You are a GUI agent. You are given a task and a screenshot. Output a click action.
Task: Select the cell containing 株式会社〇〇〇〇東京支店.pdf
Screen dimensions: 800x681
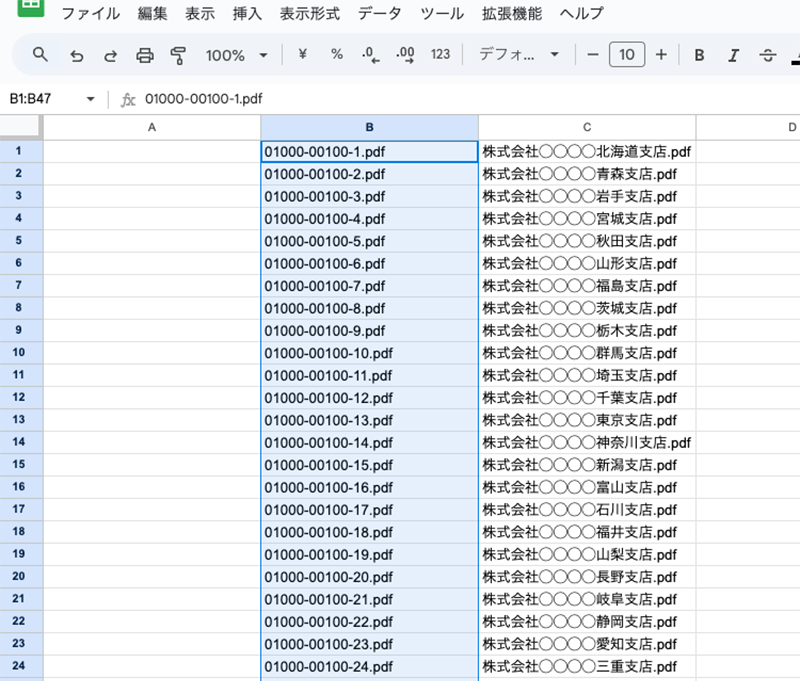(x=586, y=420)
